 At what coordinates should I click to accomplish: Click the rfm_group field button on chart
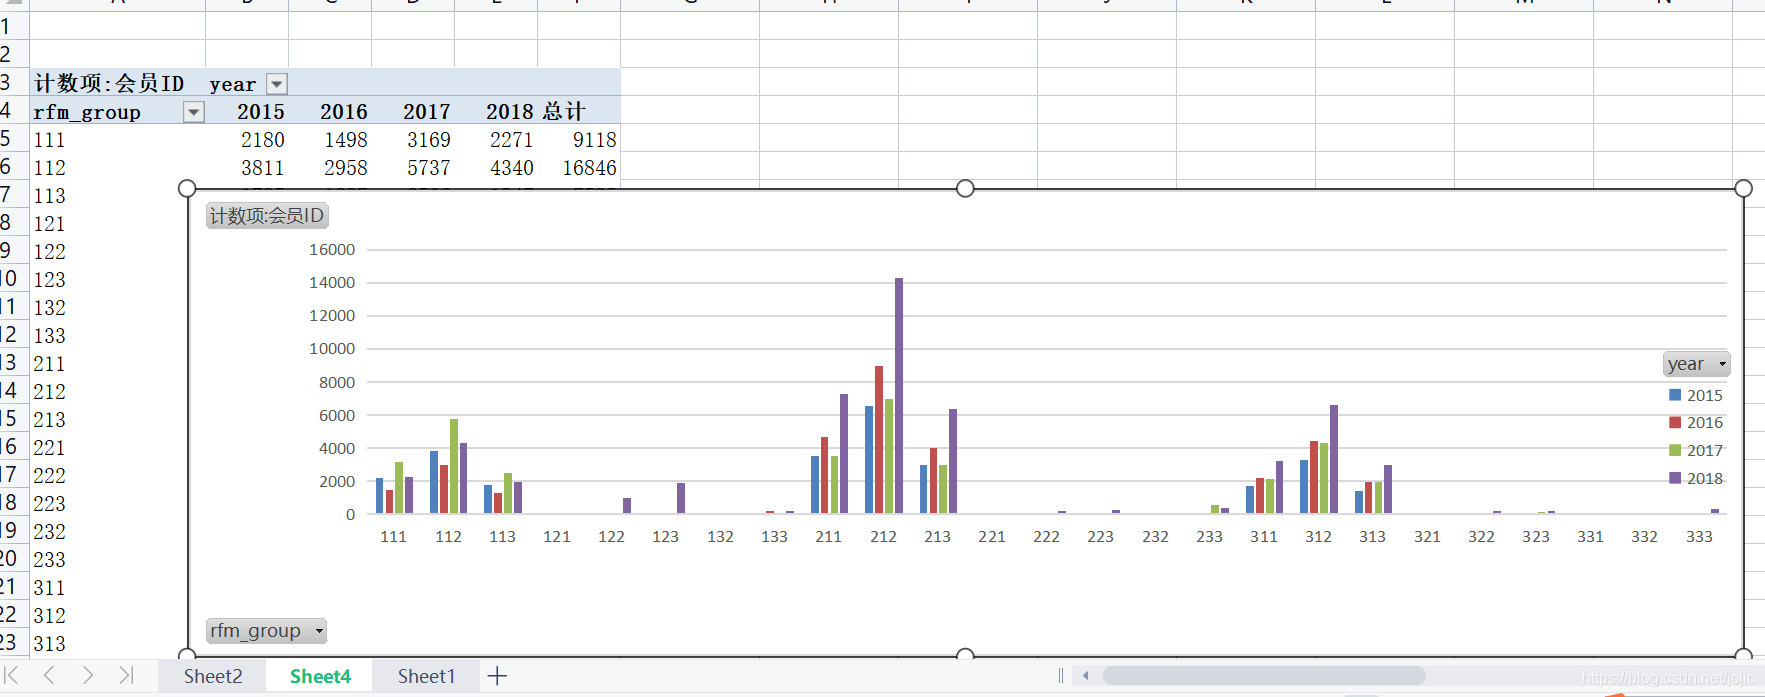point(266,631)
